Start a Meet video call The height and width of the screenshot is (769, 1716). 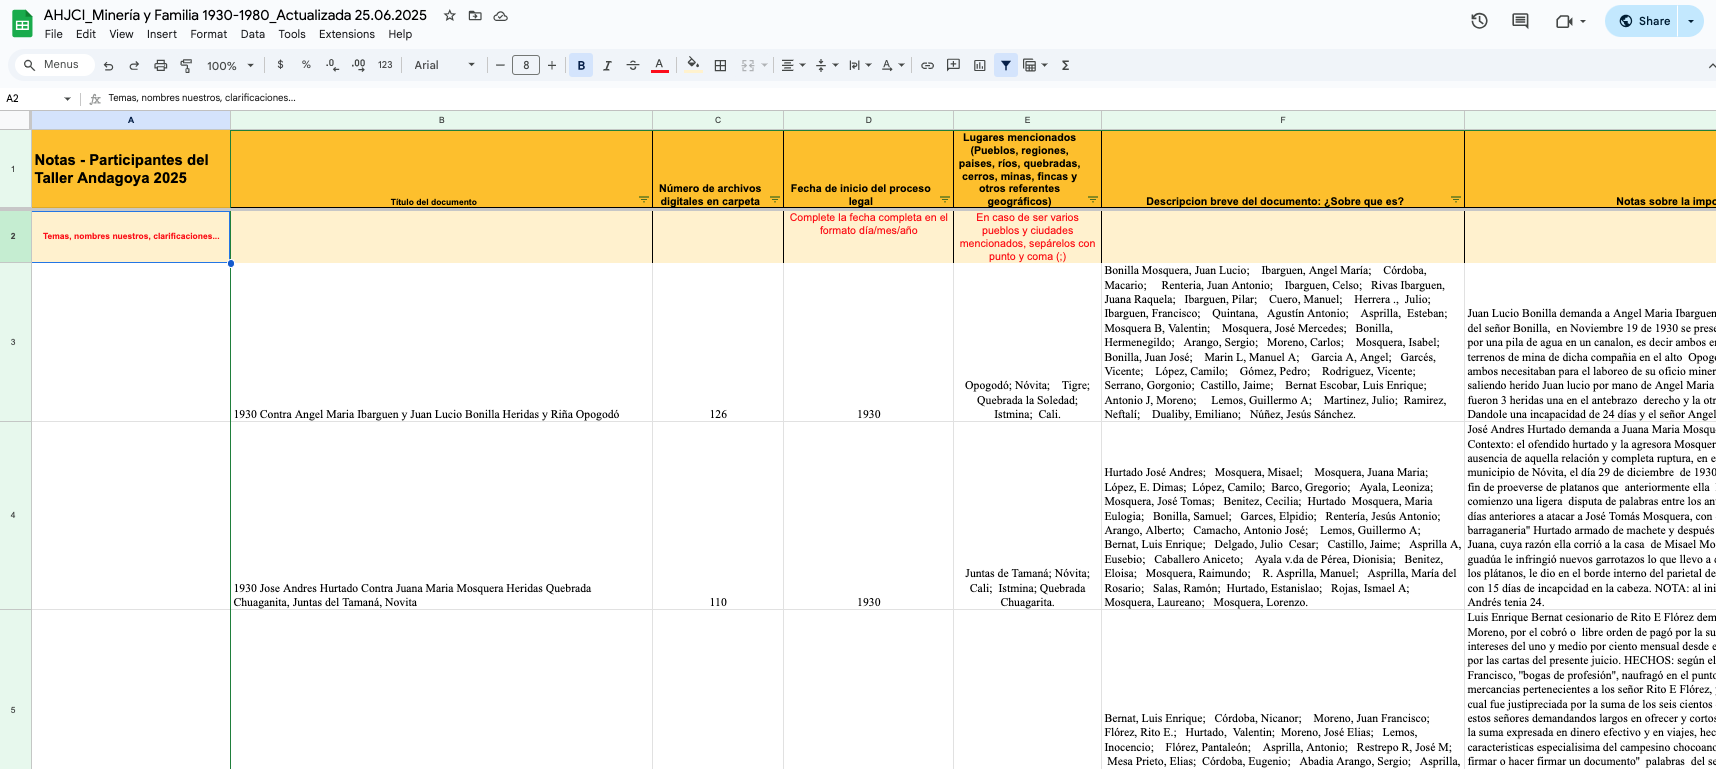click(x=1564, y=21)
